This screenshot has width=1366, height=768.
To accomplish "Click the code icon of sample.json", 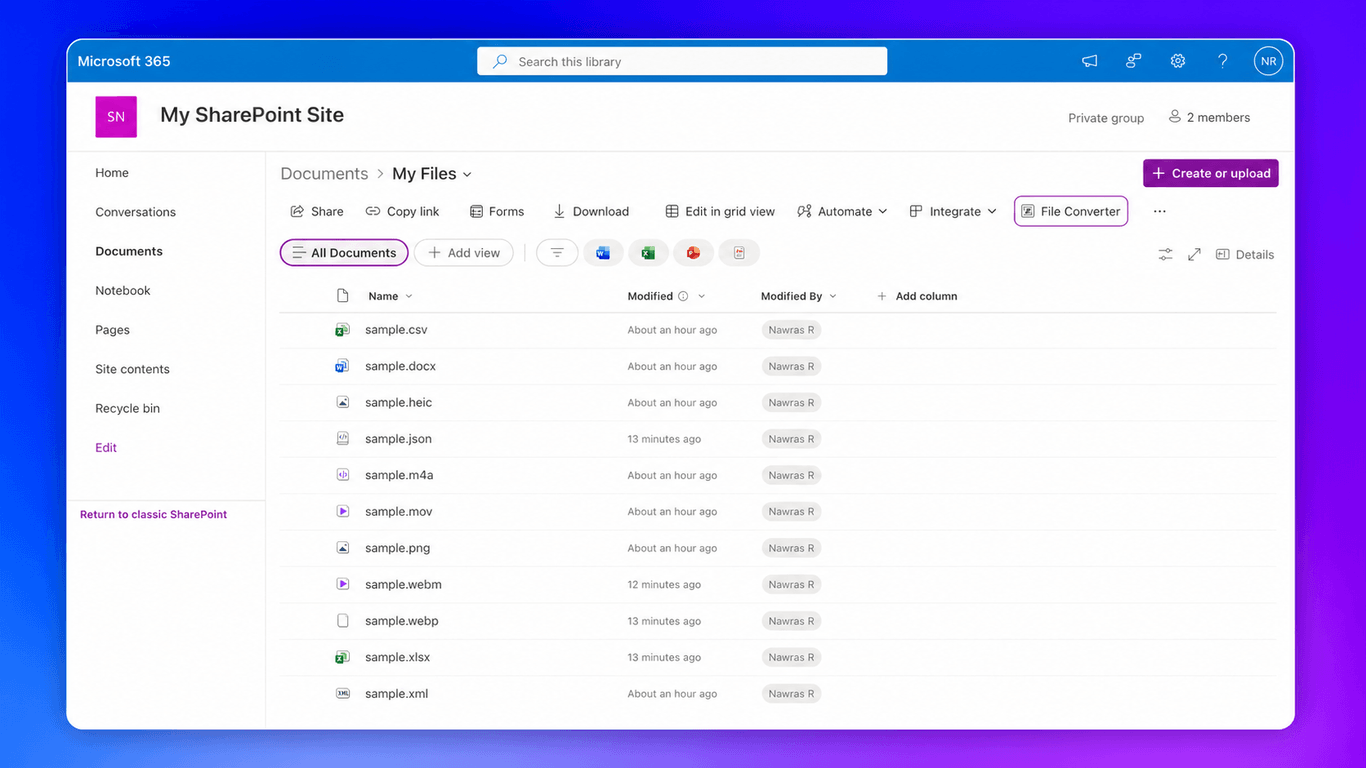I will tap(343, 439).
